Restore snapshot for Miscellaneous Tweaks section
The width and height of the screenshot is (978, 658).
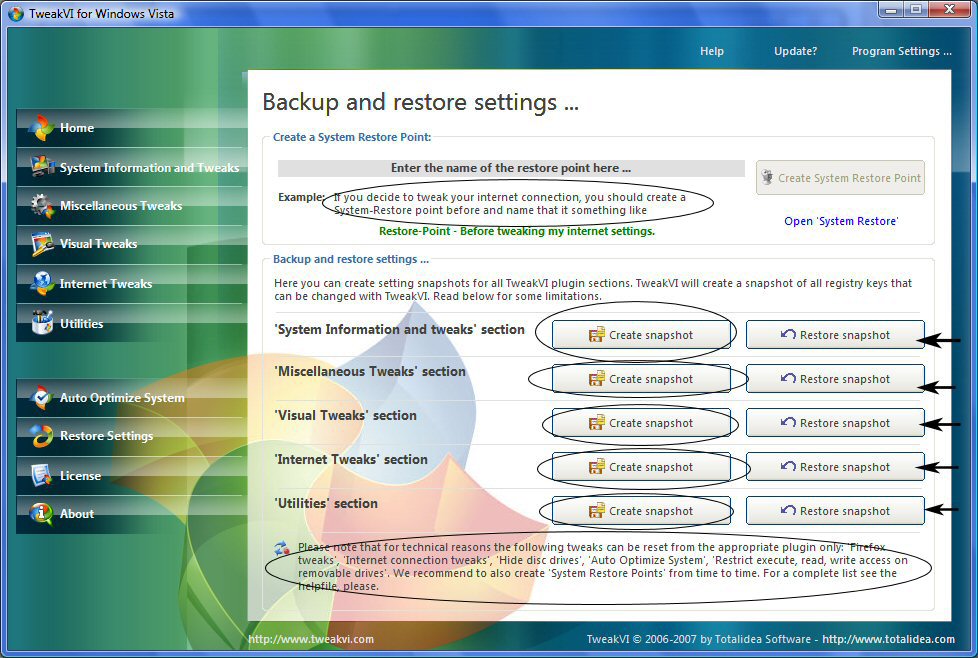[x=835, y=379]
